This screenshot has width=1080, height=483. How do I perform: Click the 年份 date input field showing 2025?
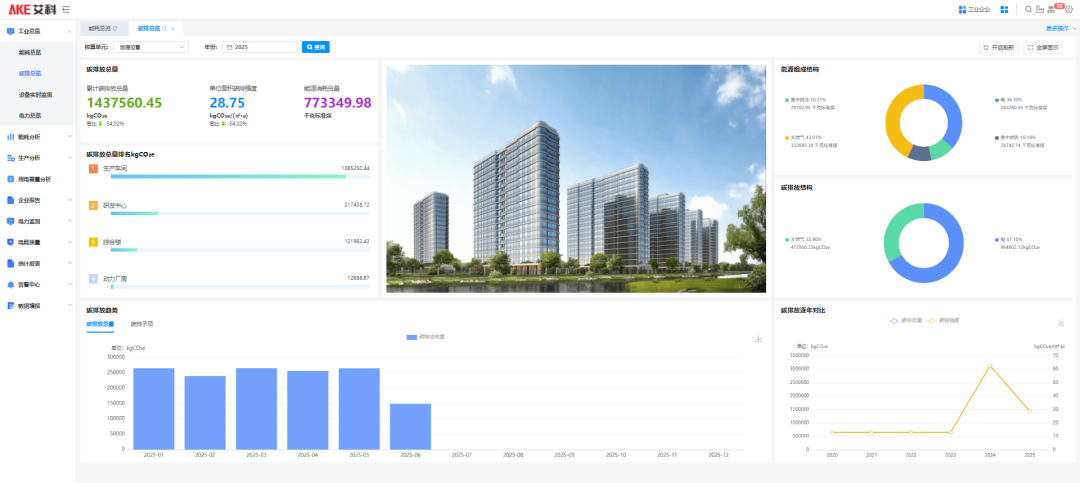260,47
